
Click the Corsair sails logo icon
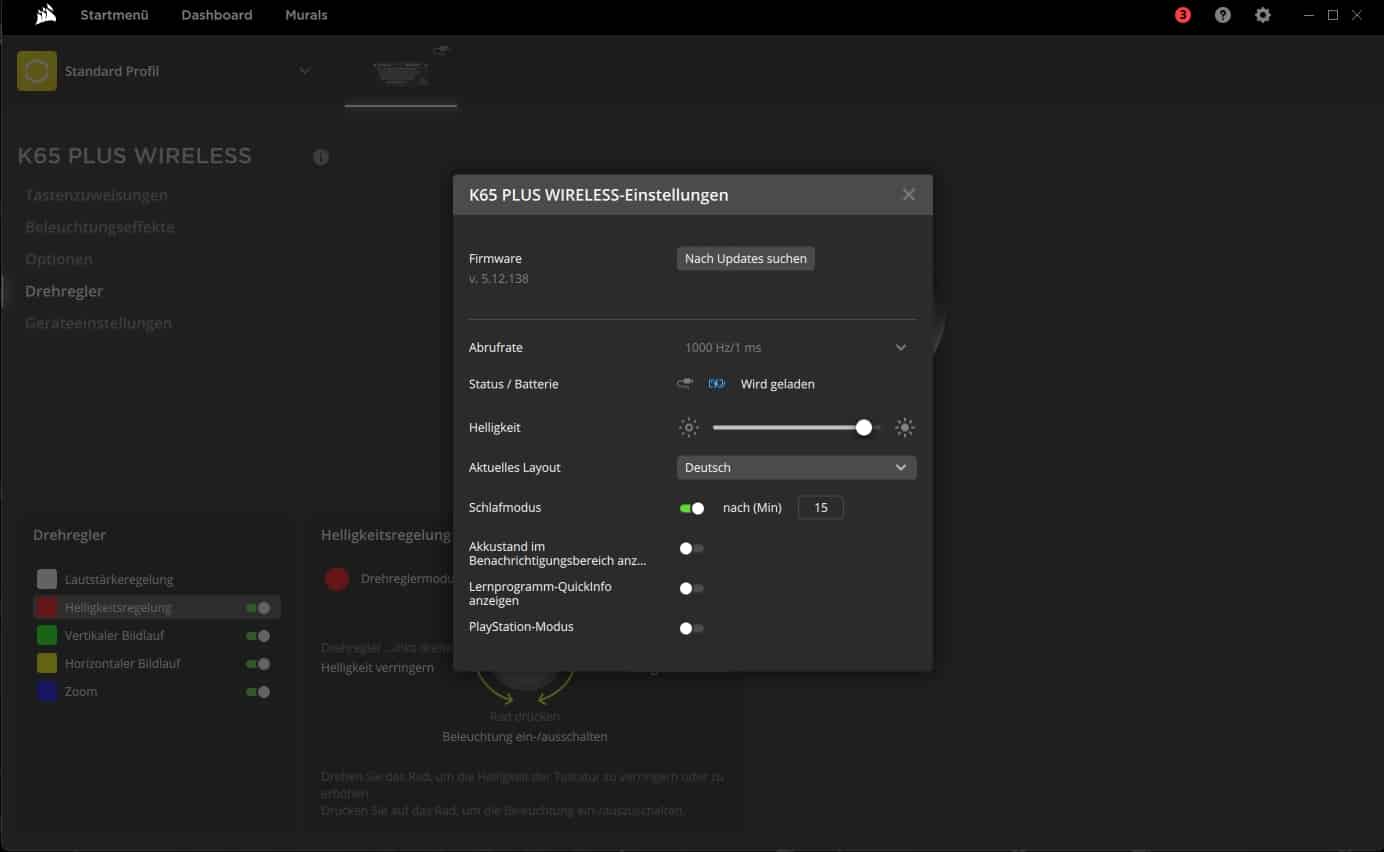pyautogui.click(x=44, y=15)
